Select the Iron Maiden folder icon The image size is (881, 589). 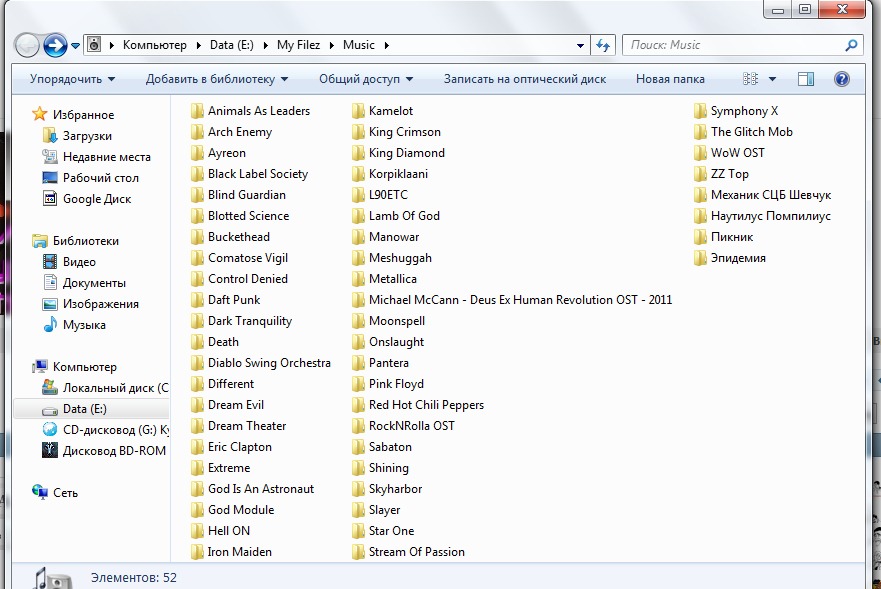pyautogui.click(x=197, y=552)
